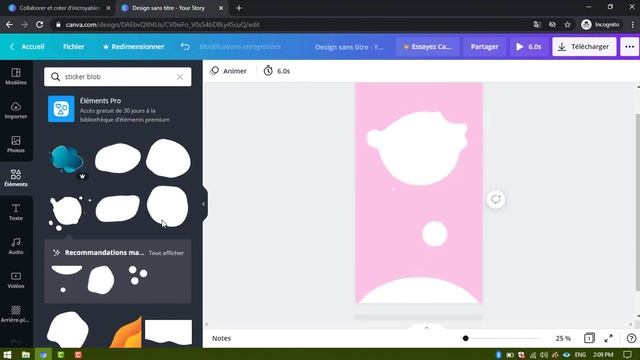This screenshot has height=360, width=640.
Task: Open the Incognito profile indicator
Action: tap(600, 24)
